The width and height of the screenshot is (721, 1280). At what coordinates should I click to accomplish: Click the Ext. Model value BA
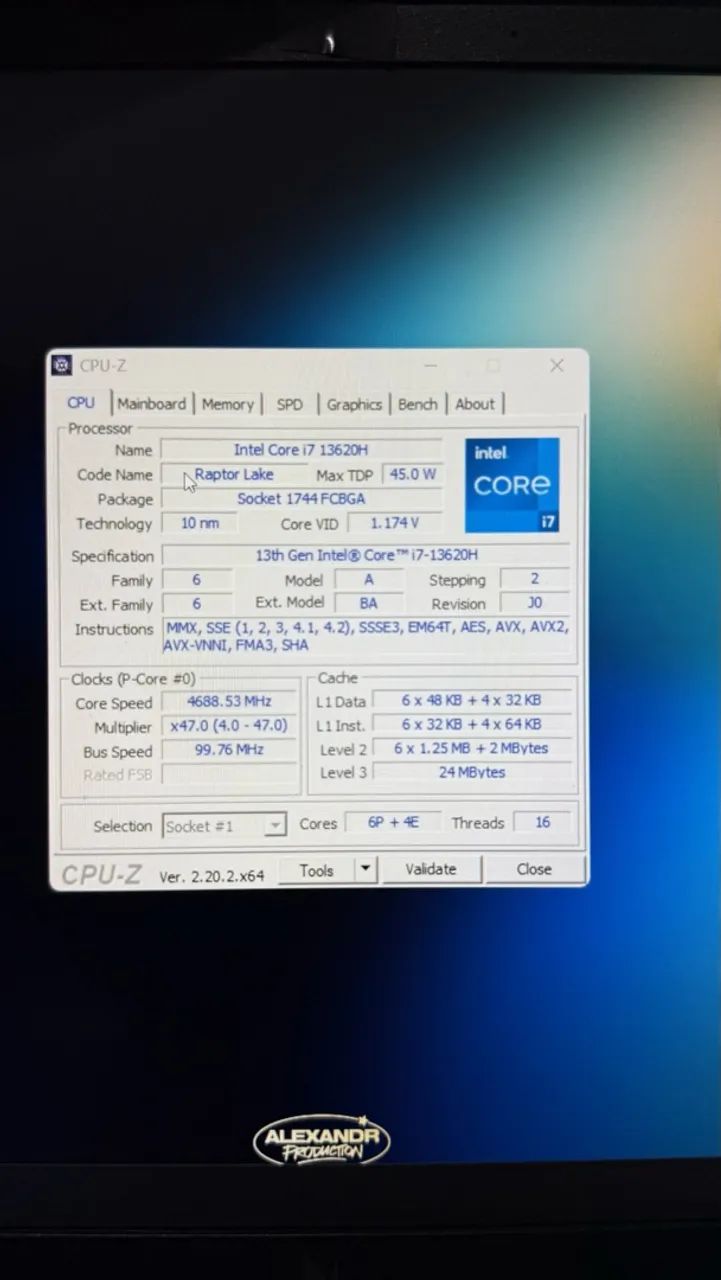[369, 603]
